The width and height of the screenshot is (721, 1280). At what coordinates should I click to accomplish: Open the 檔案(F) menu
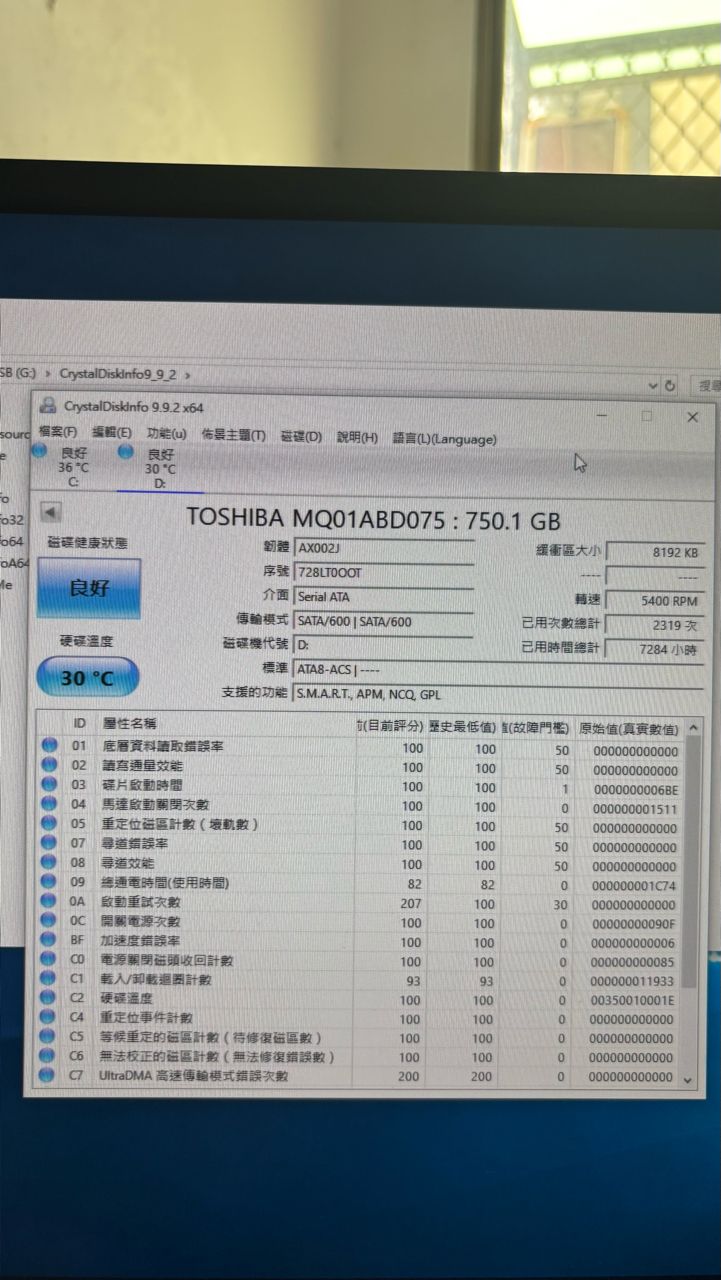tap(57, 433)
